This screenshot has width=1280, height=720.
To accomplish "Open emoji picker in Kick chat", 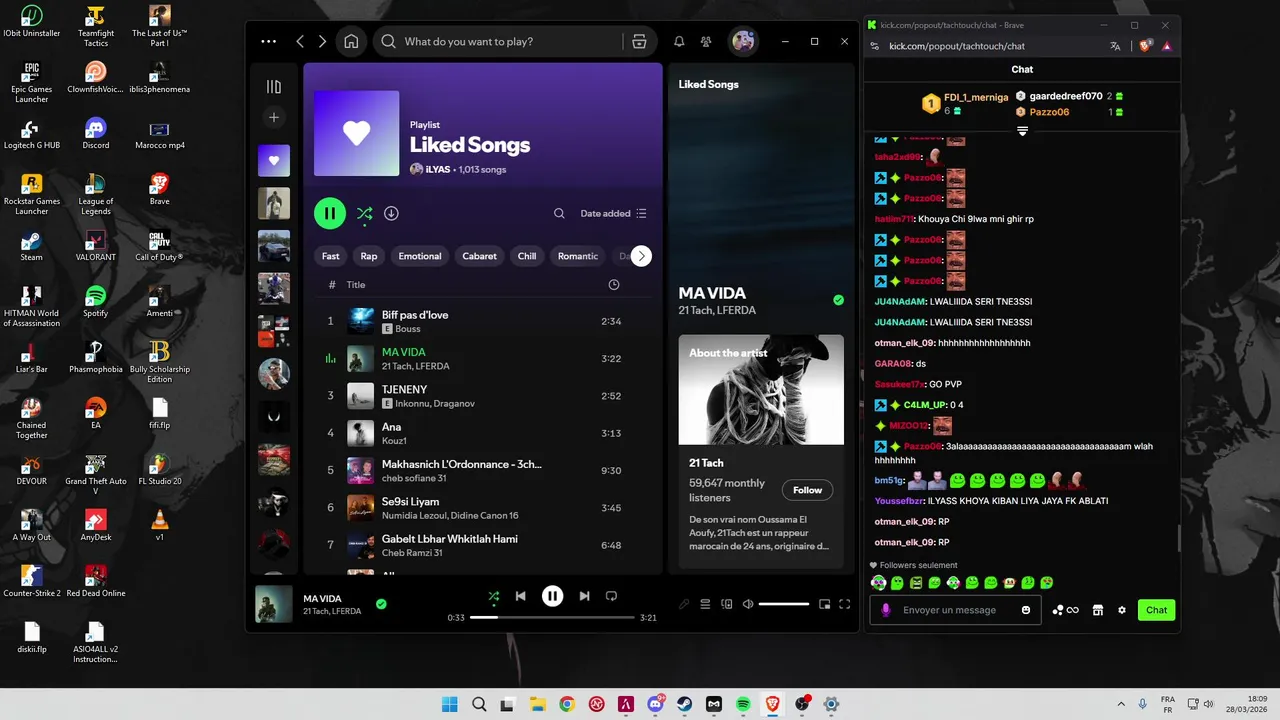I will click(1026, 610).
